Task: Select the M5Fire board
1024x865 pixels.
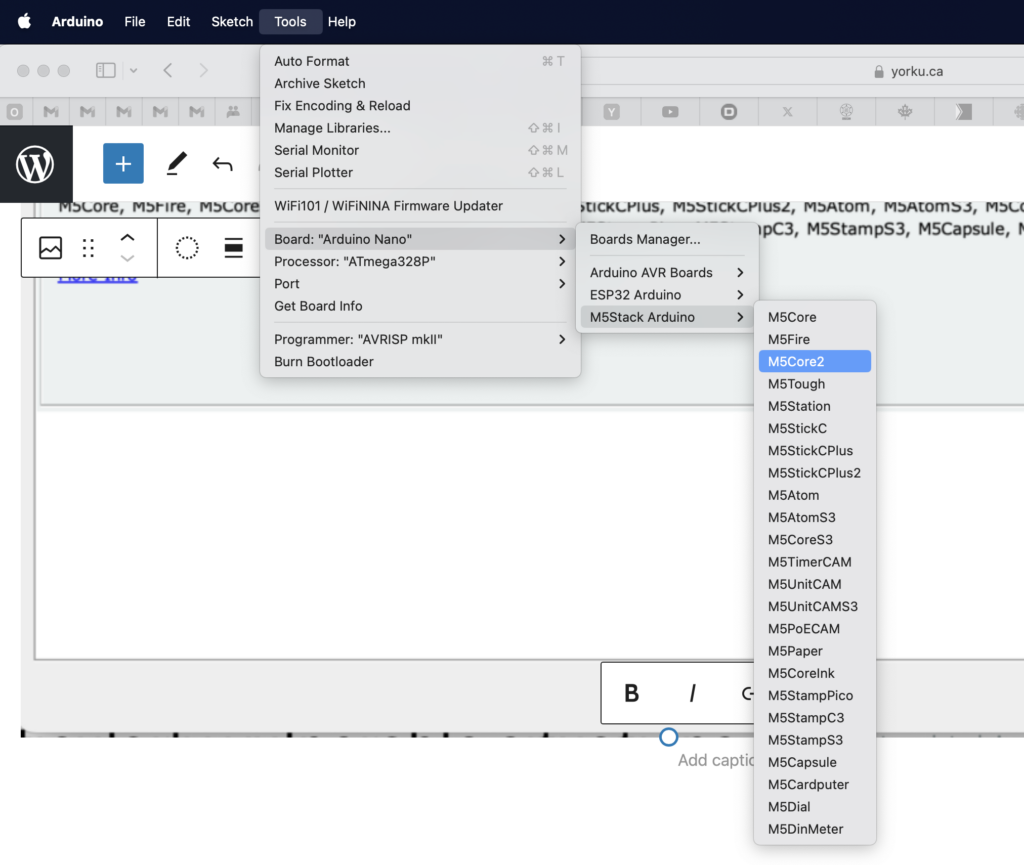Action: click(x=814, y=339)
